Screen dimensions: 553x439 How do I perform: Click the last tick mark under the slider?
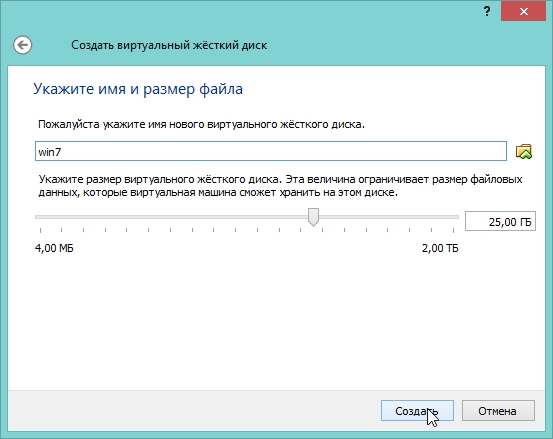[453, 230]
